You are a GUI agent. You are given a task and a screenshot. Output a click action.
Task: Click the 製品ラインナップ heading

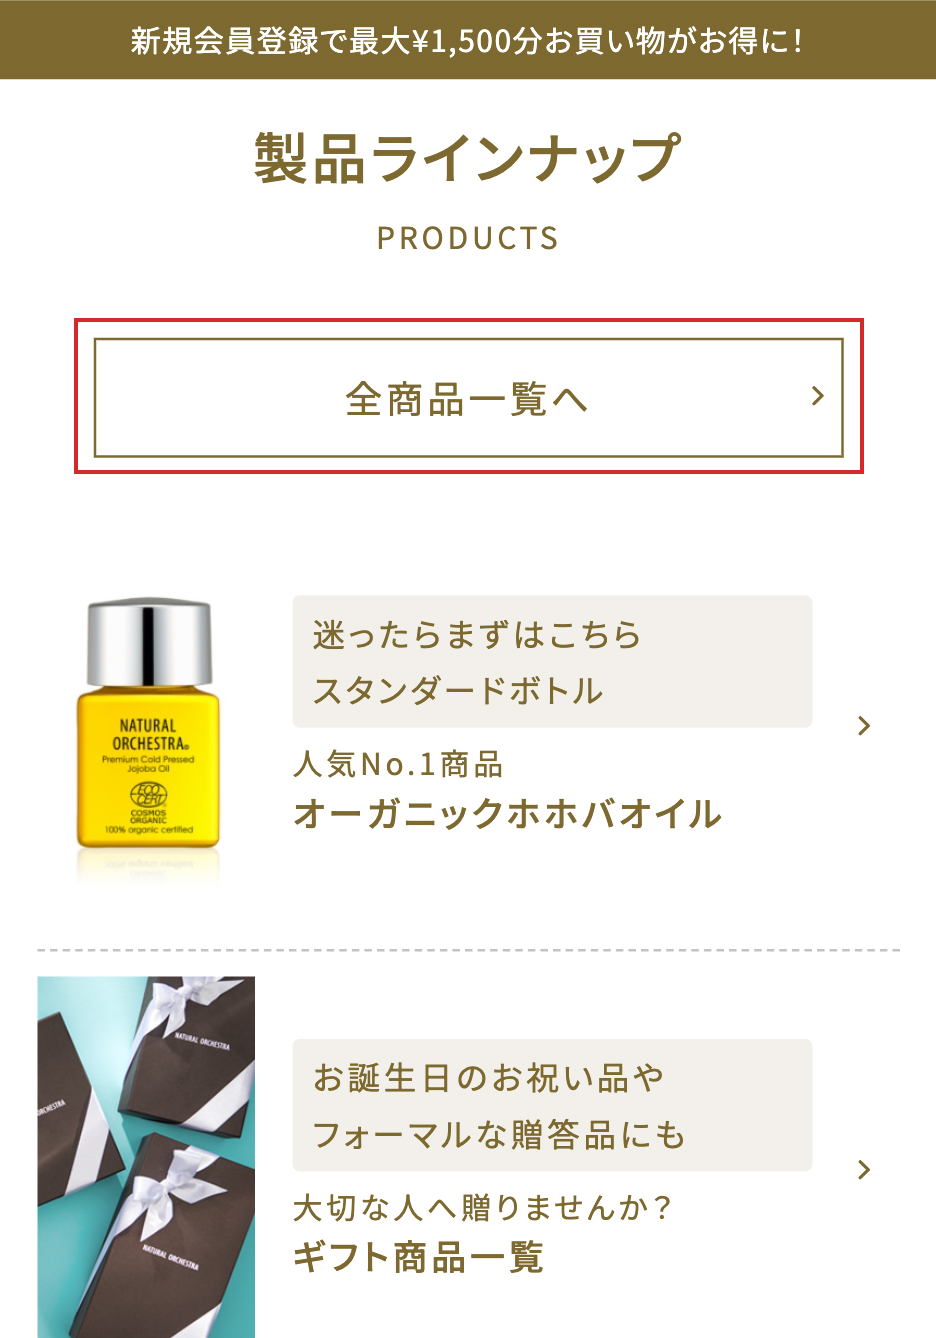(x=467, y=158)
